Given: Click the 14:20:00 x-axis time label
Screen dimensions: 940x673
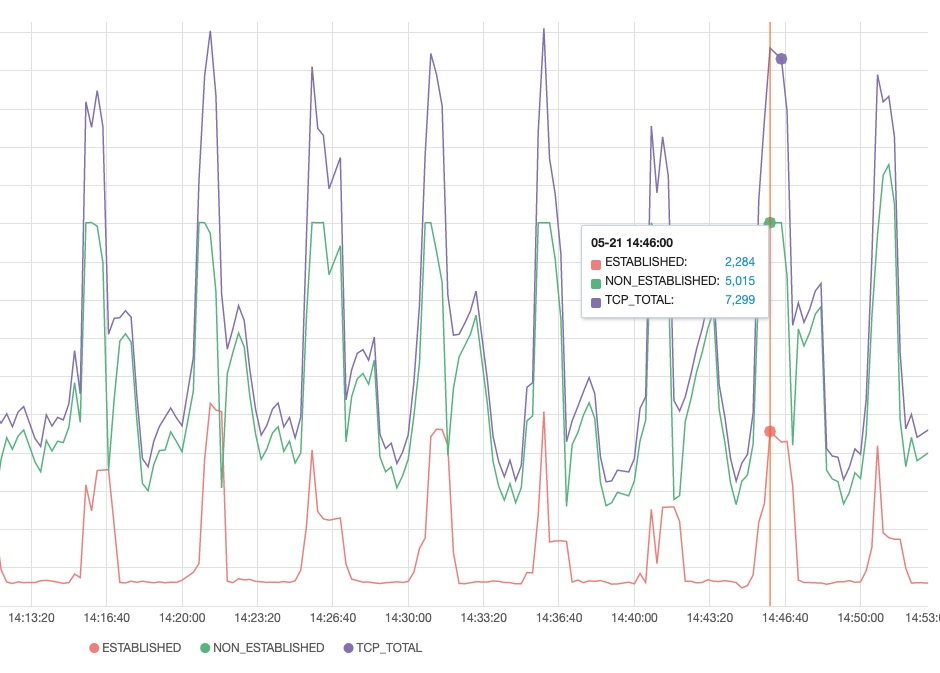Looking at the screenshot, I should pyautogui.click(x=182, y=619).
